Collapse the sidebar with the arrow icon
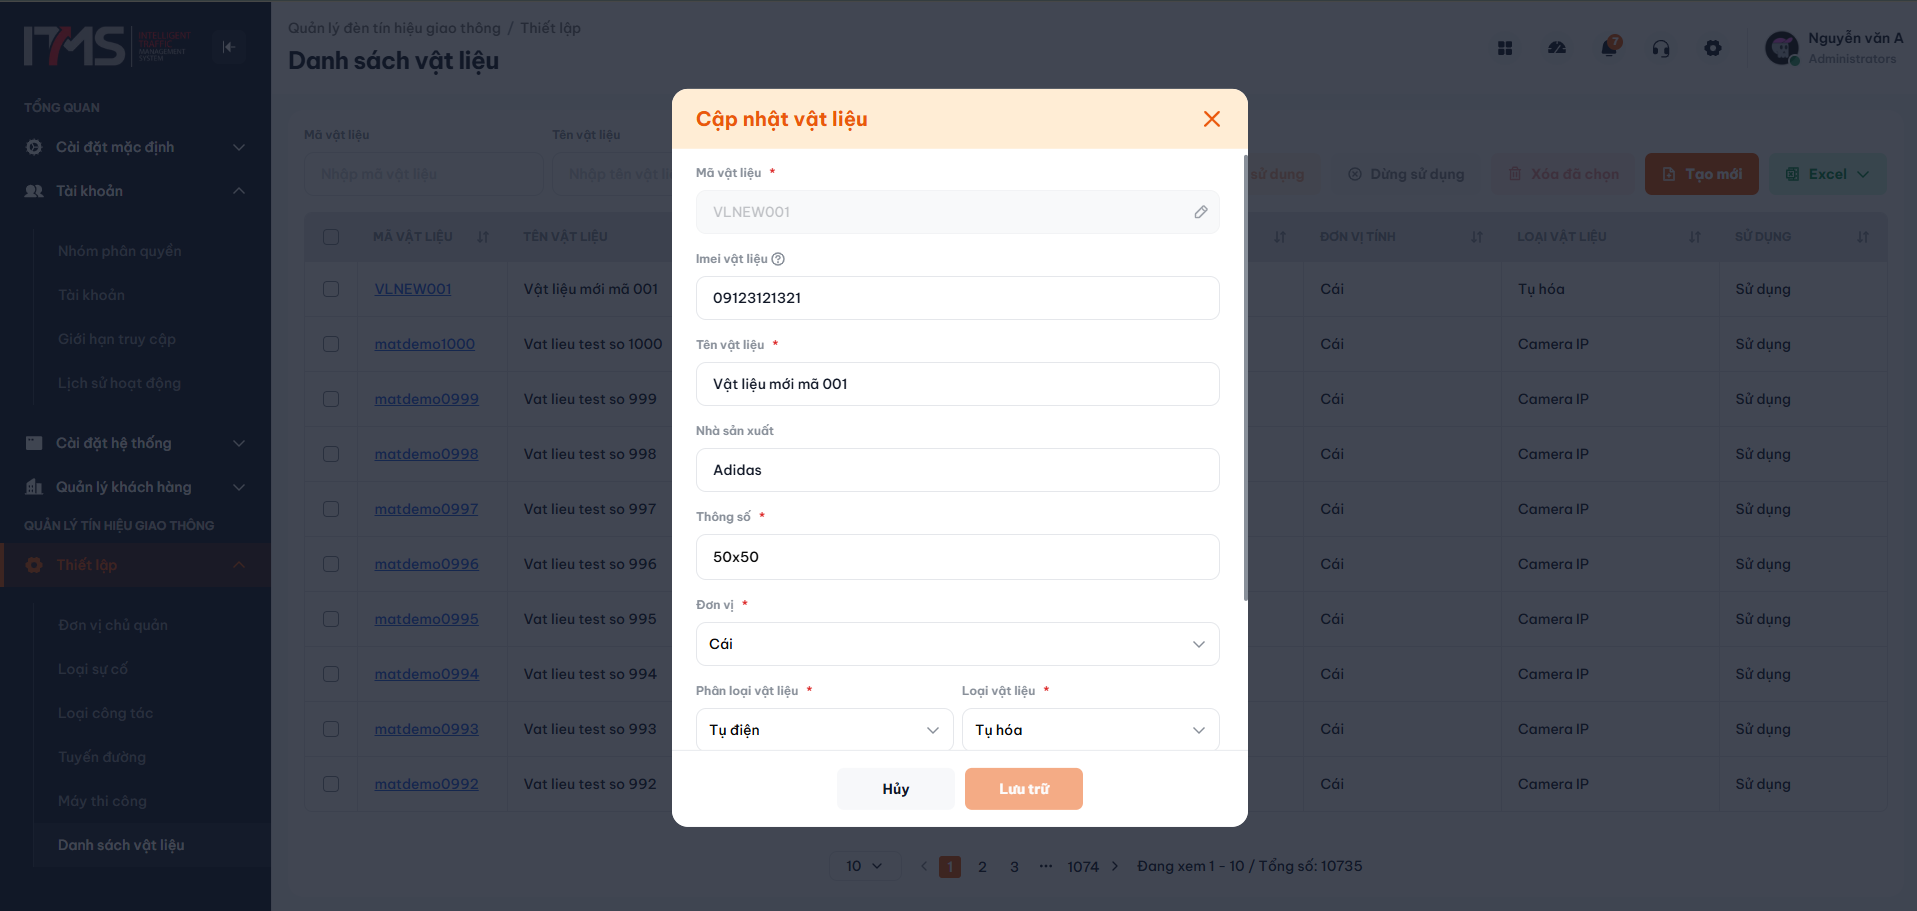This screenshot has height=911, width=1917. coord(229,47)
